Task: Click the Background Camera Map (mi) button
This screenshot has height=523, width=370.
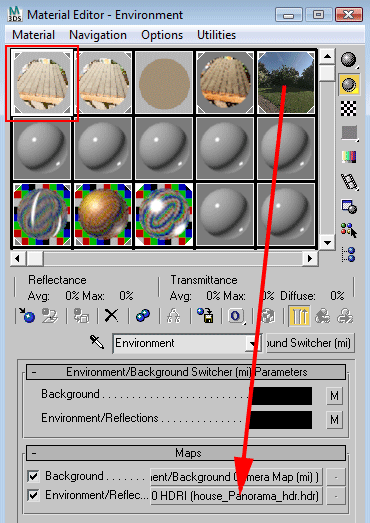Action: (x=237, y=477)
